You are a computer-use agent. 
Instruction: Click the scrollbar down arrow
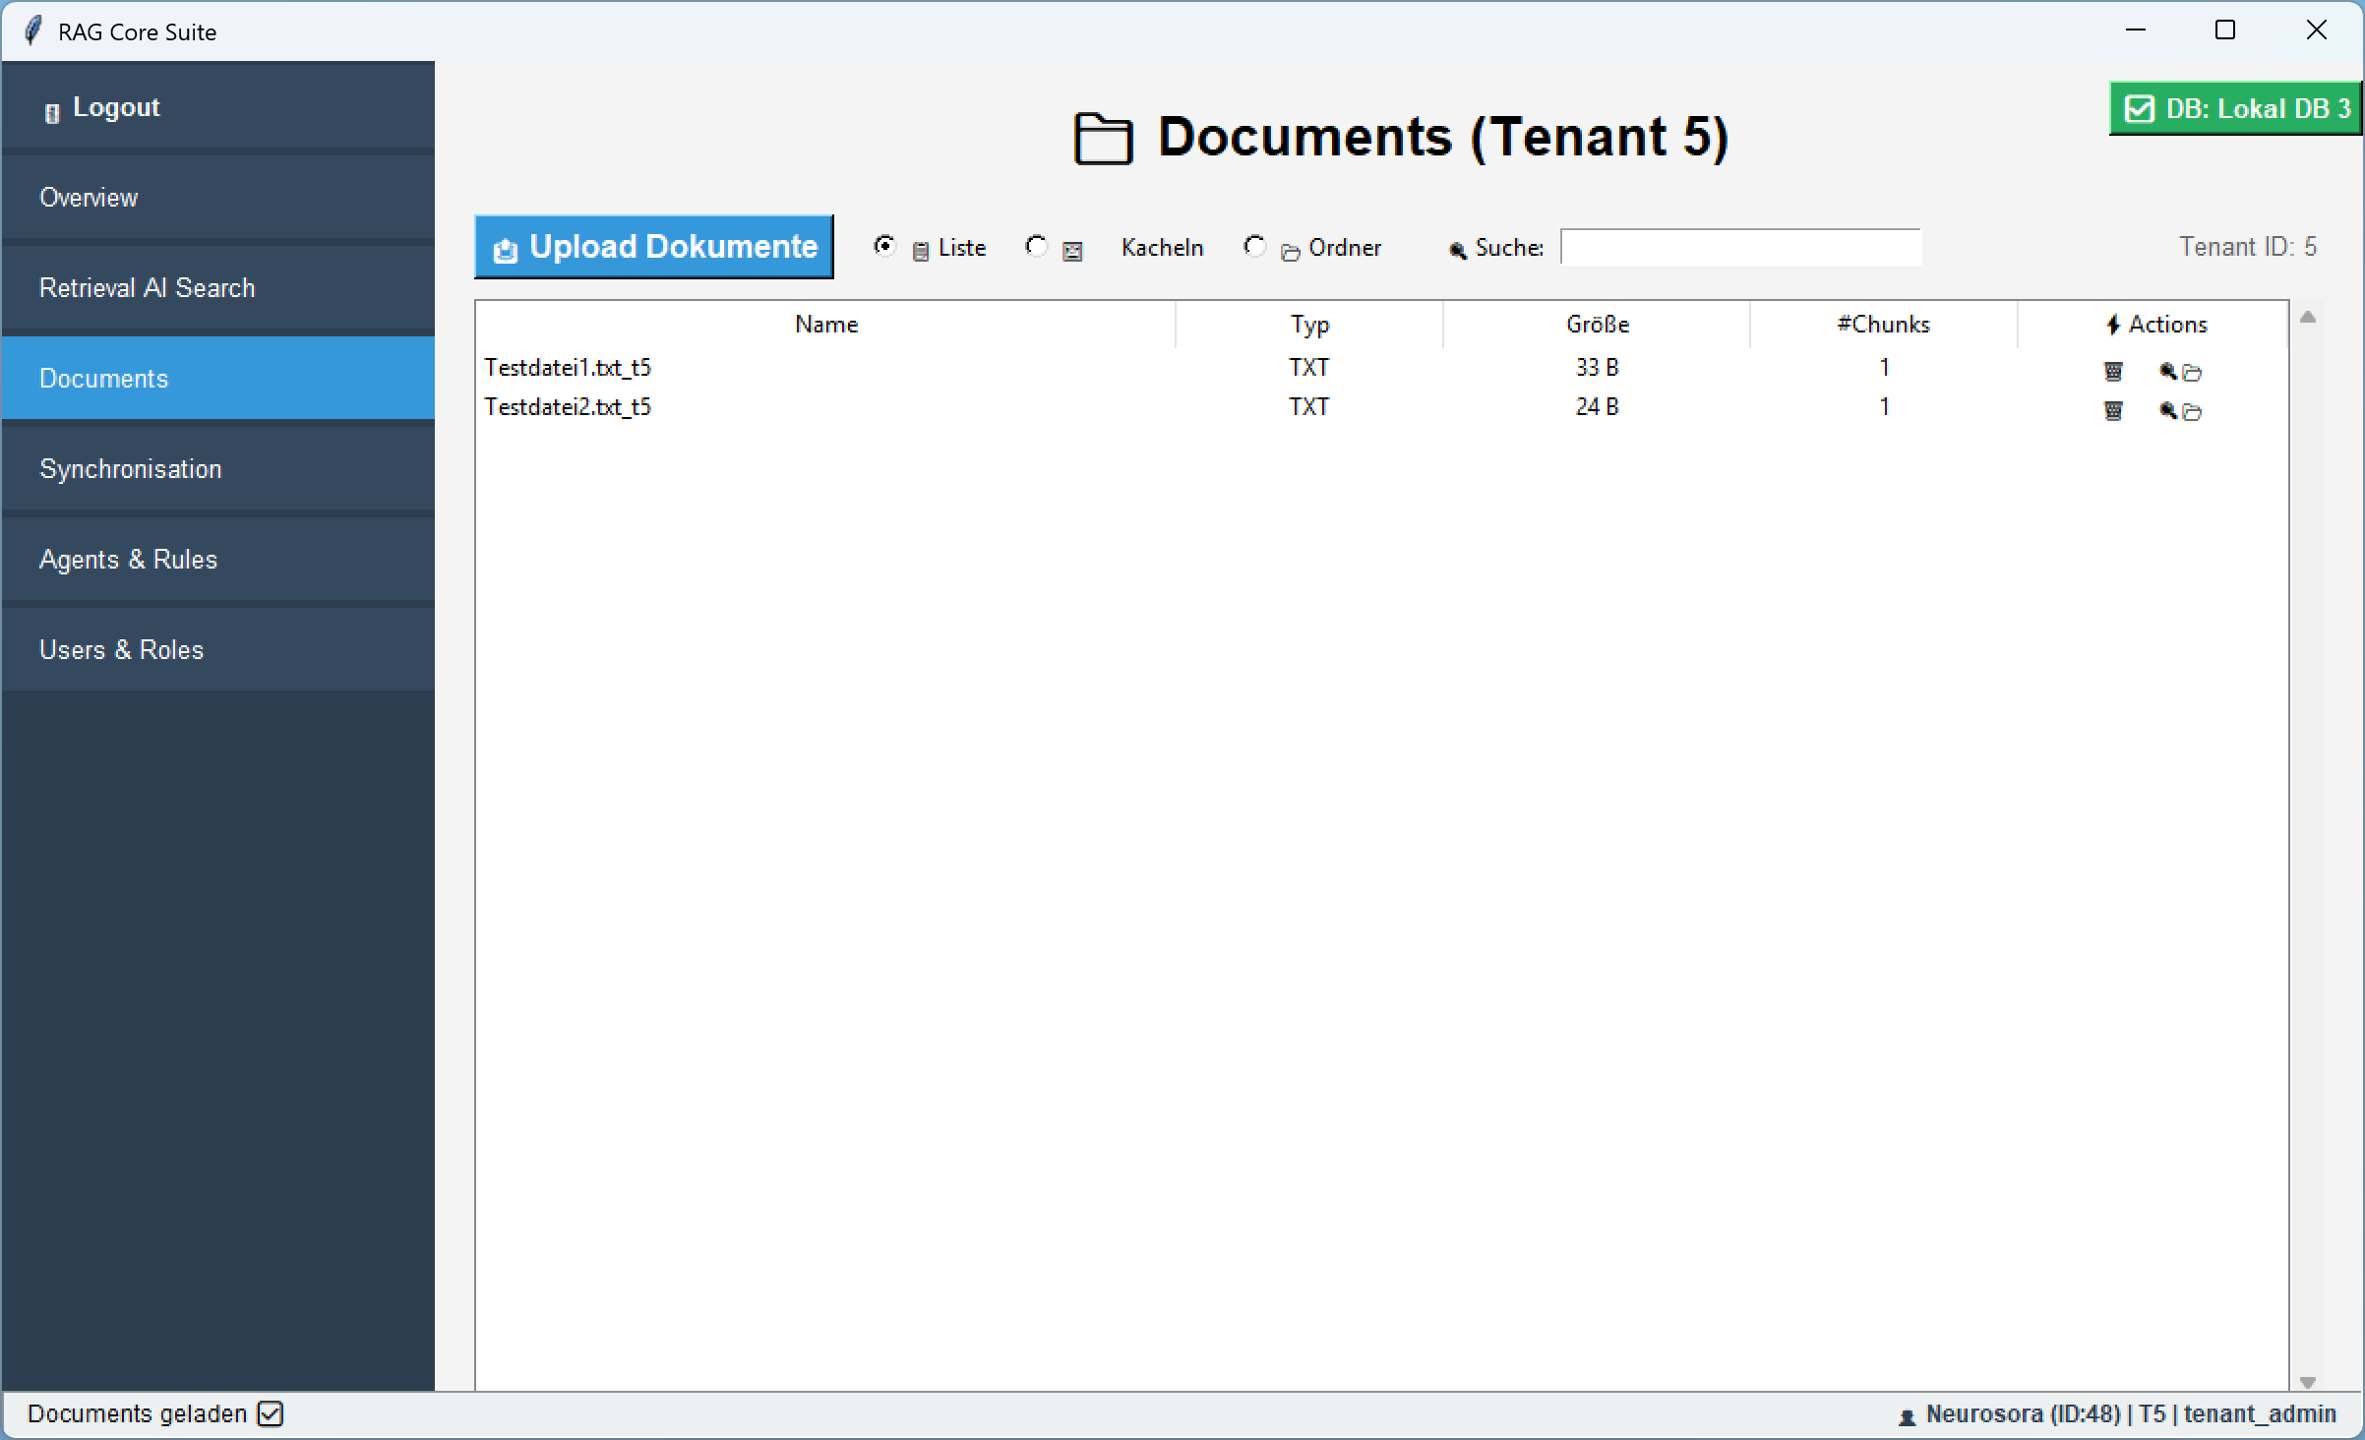point(2308,1382)
